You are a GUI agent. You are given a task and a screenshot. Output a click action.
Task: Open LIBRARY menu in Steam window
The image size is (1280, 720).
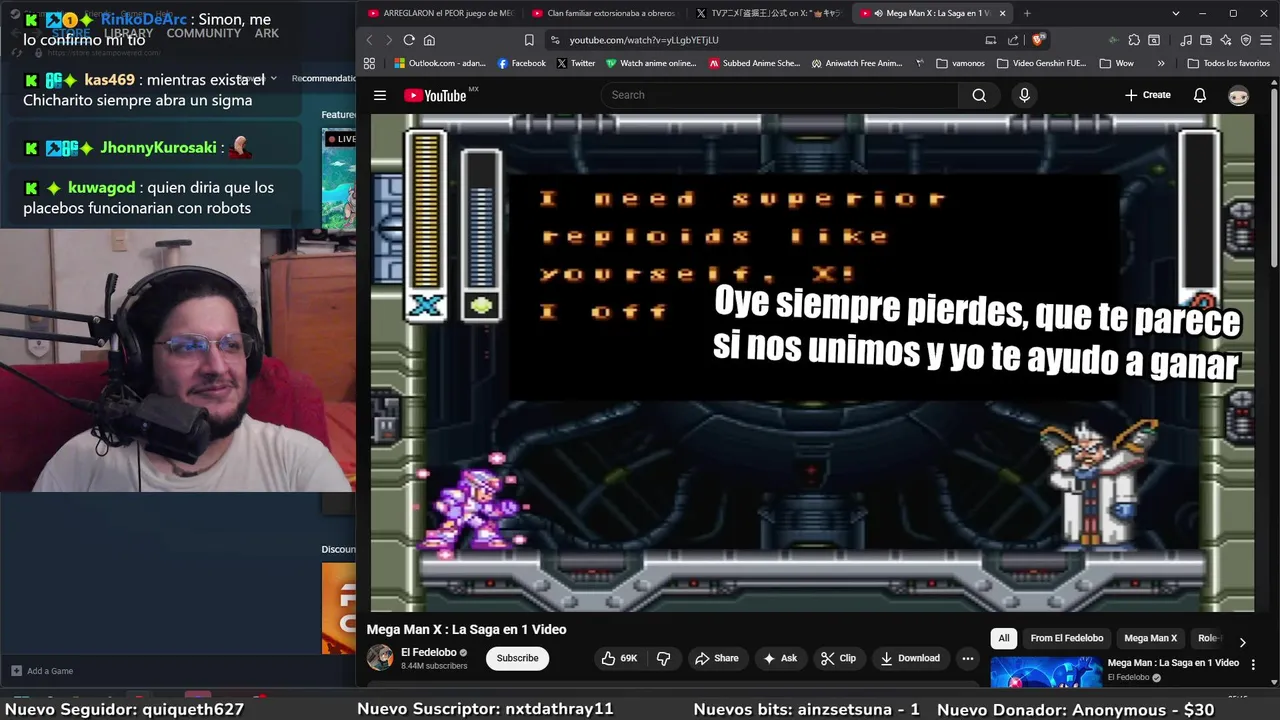pyautogui.click(x=128, y=33)
